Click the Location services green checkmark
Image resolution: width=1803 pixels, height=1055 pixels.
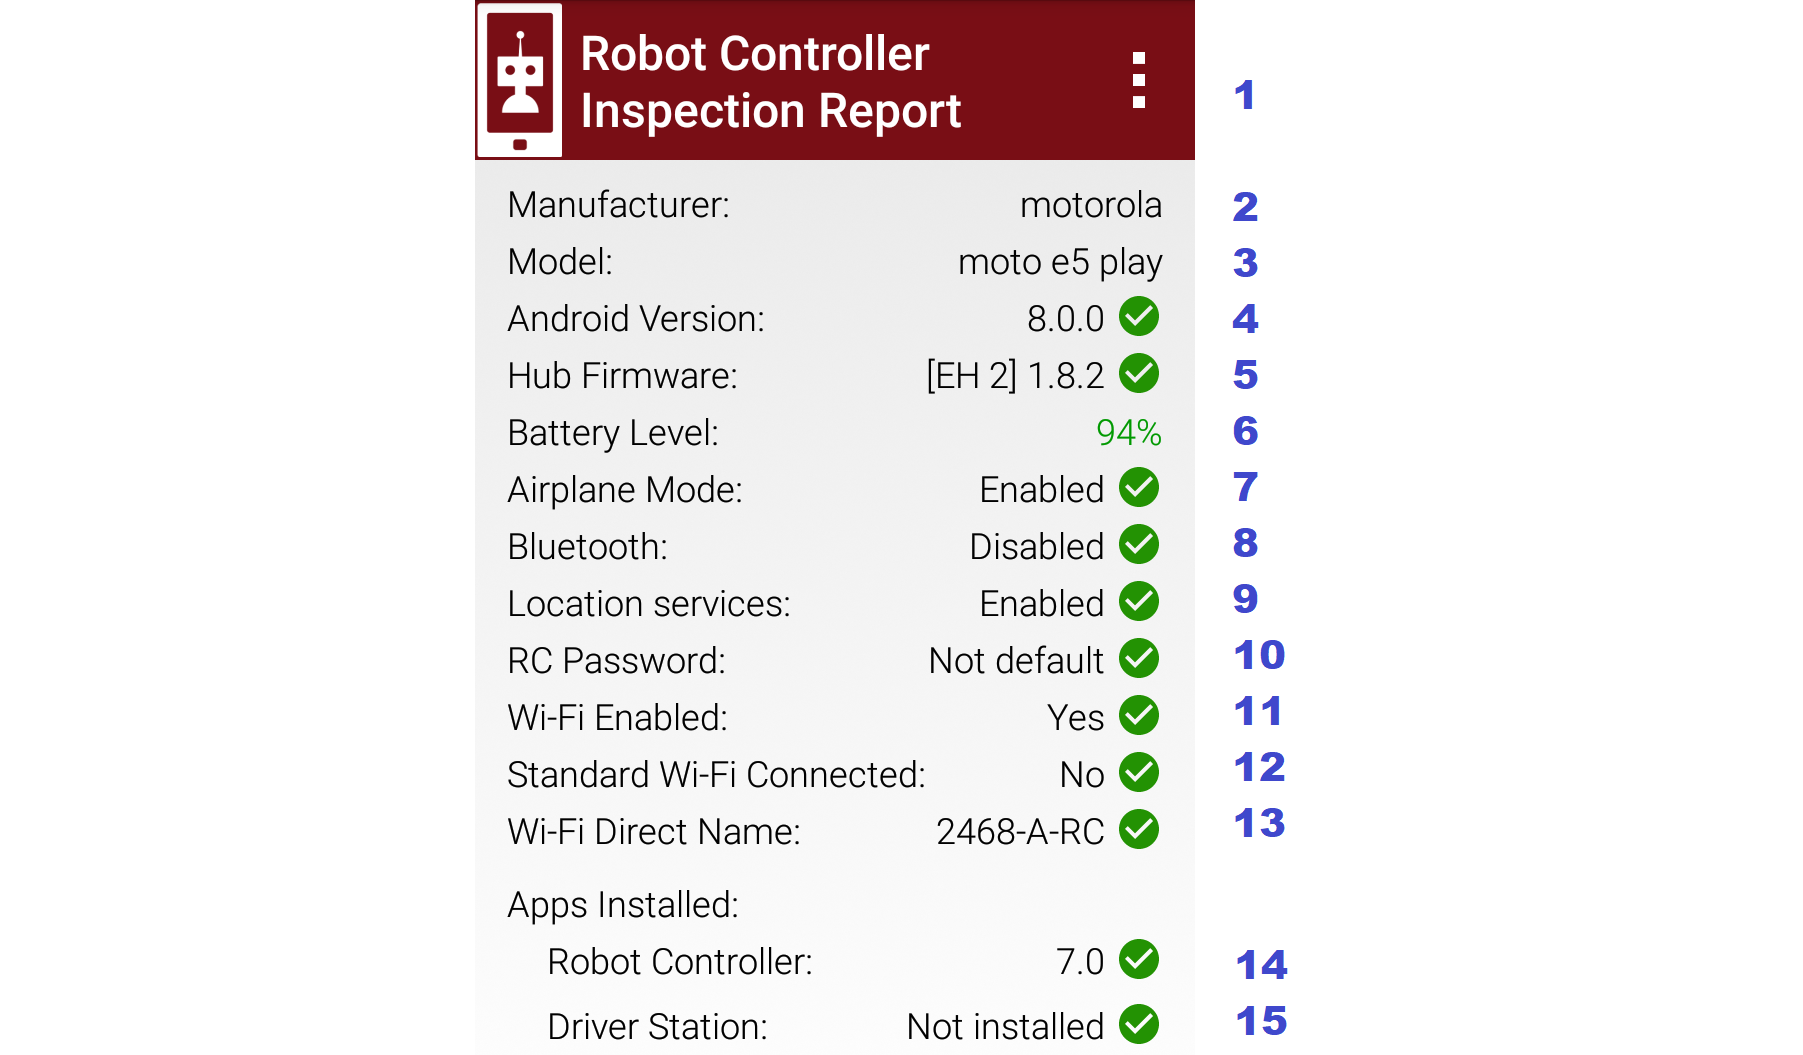tap(1139, 602)
